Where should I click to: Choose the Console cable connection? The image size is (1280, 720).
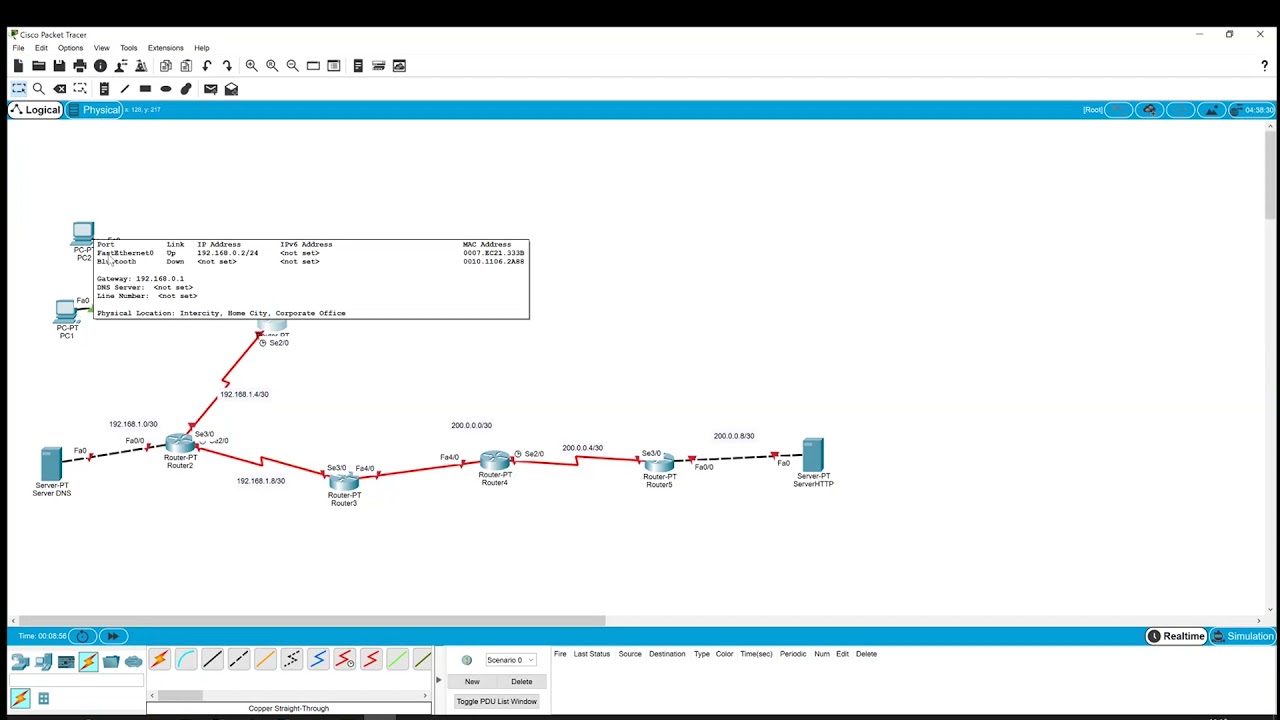[186, 659]
